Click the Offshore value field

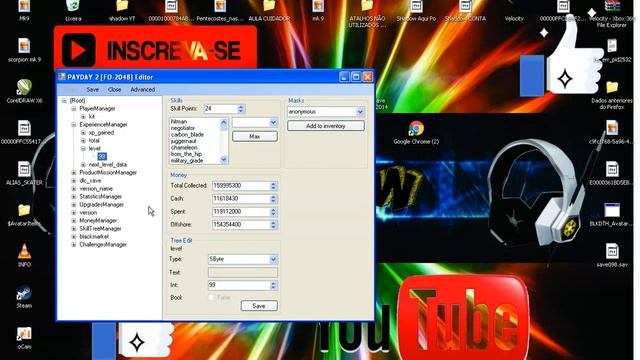point(241,224)
